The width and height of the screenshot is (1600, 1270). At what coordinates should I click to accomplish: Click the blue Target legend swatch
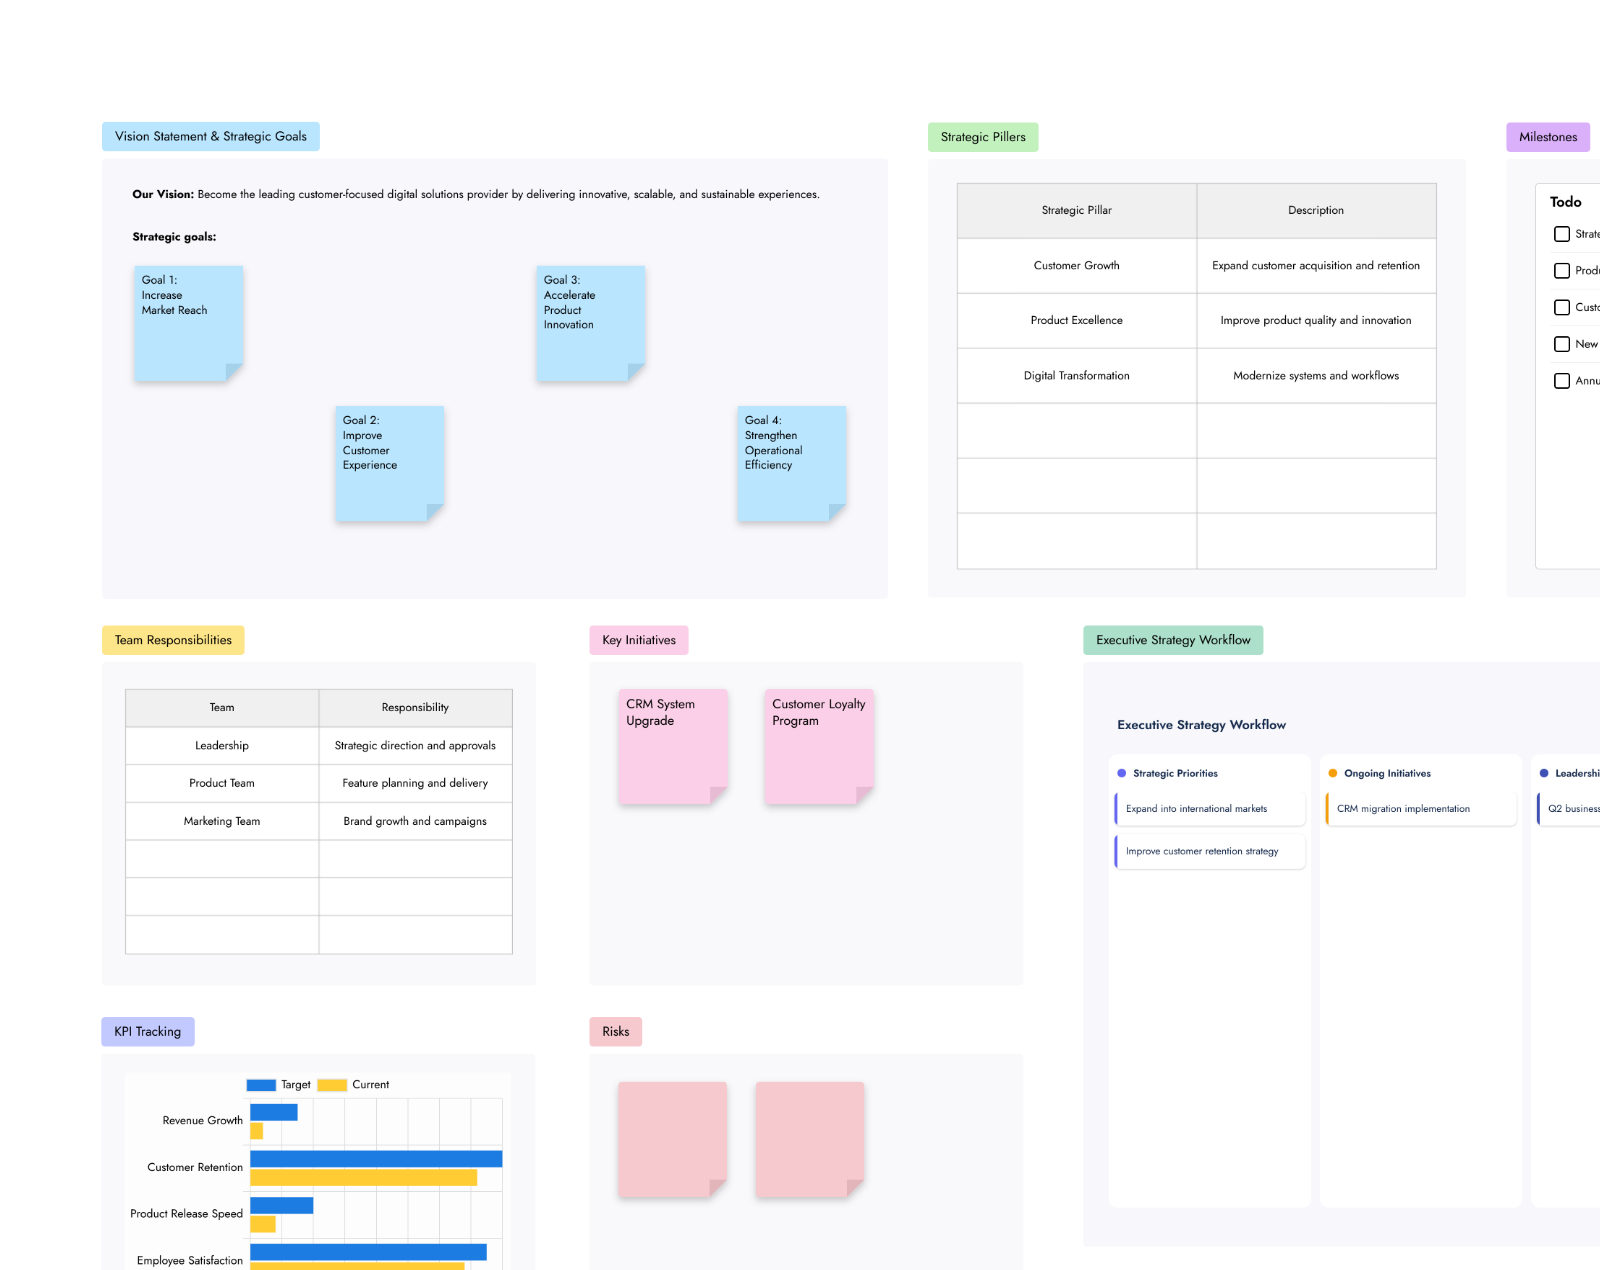(x=261, y=1085)
